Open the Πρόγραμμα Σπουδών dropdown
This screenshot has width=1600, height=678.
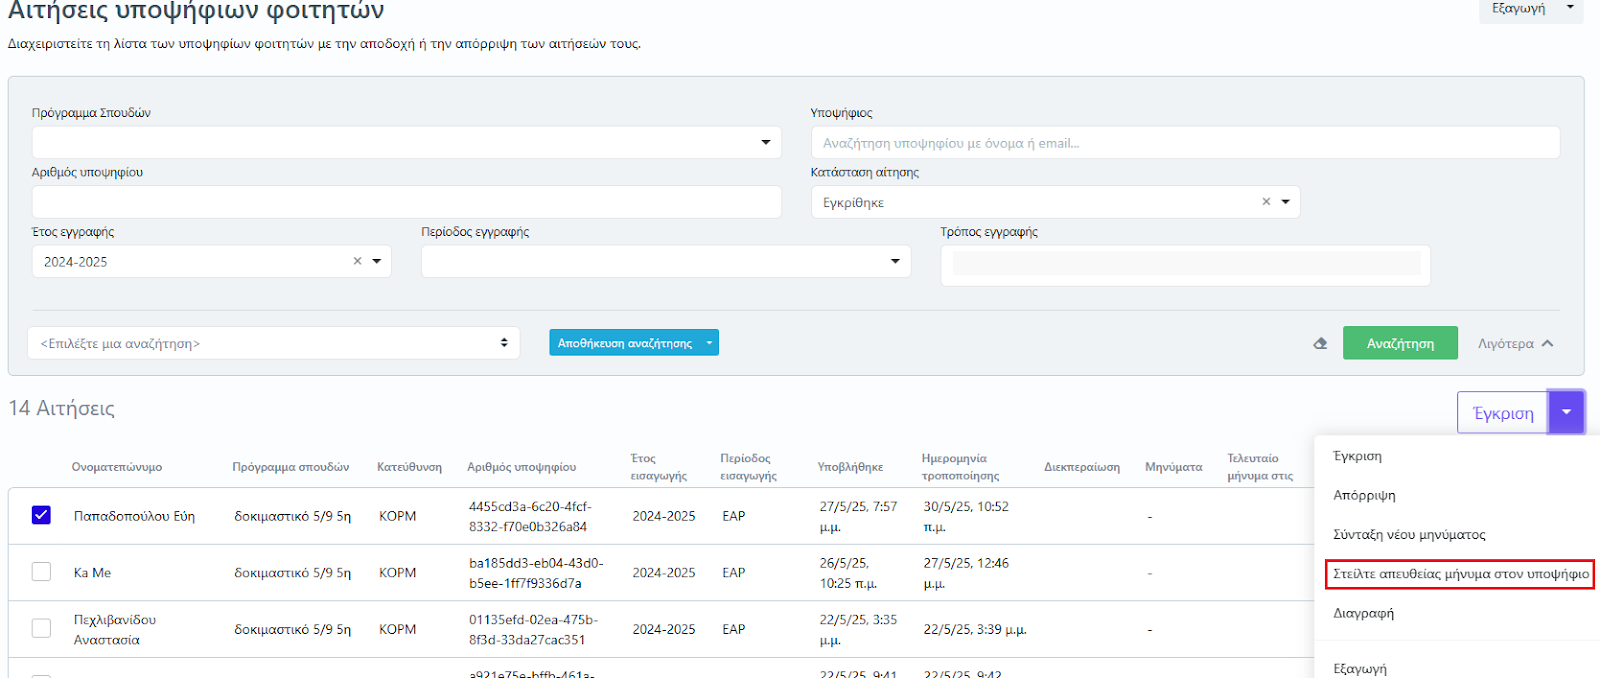(x=406, y=142)
